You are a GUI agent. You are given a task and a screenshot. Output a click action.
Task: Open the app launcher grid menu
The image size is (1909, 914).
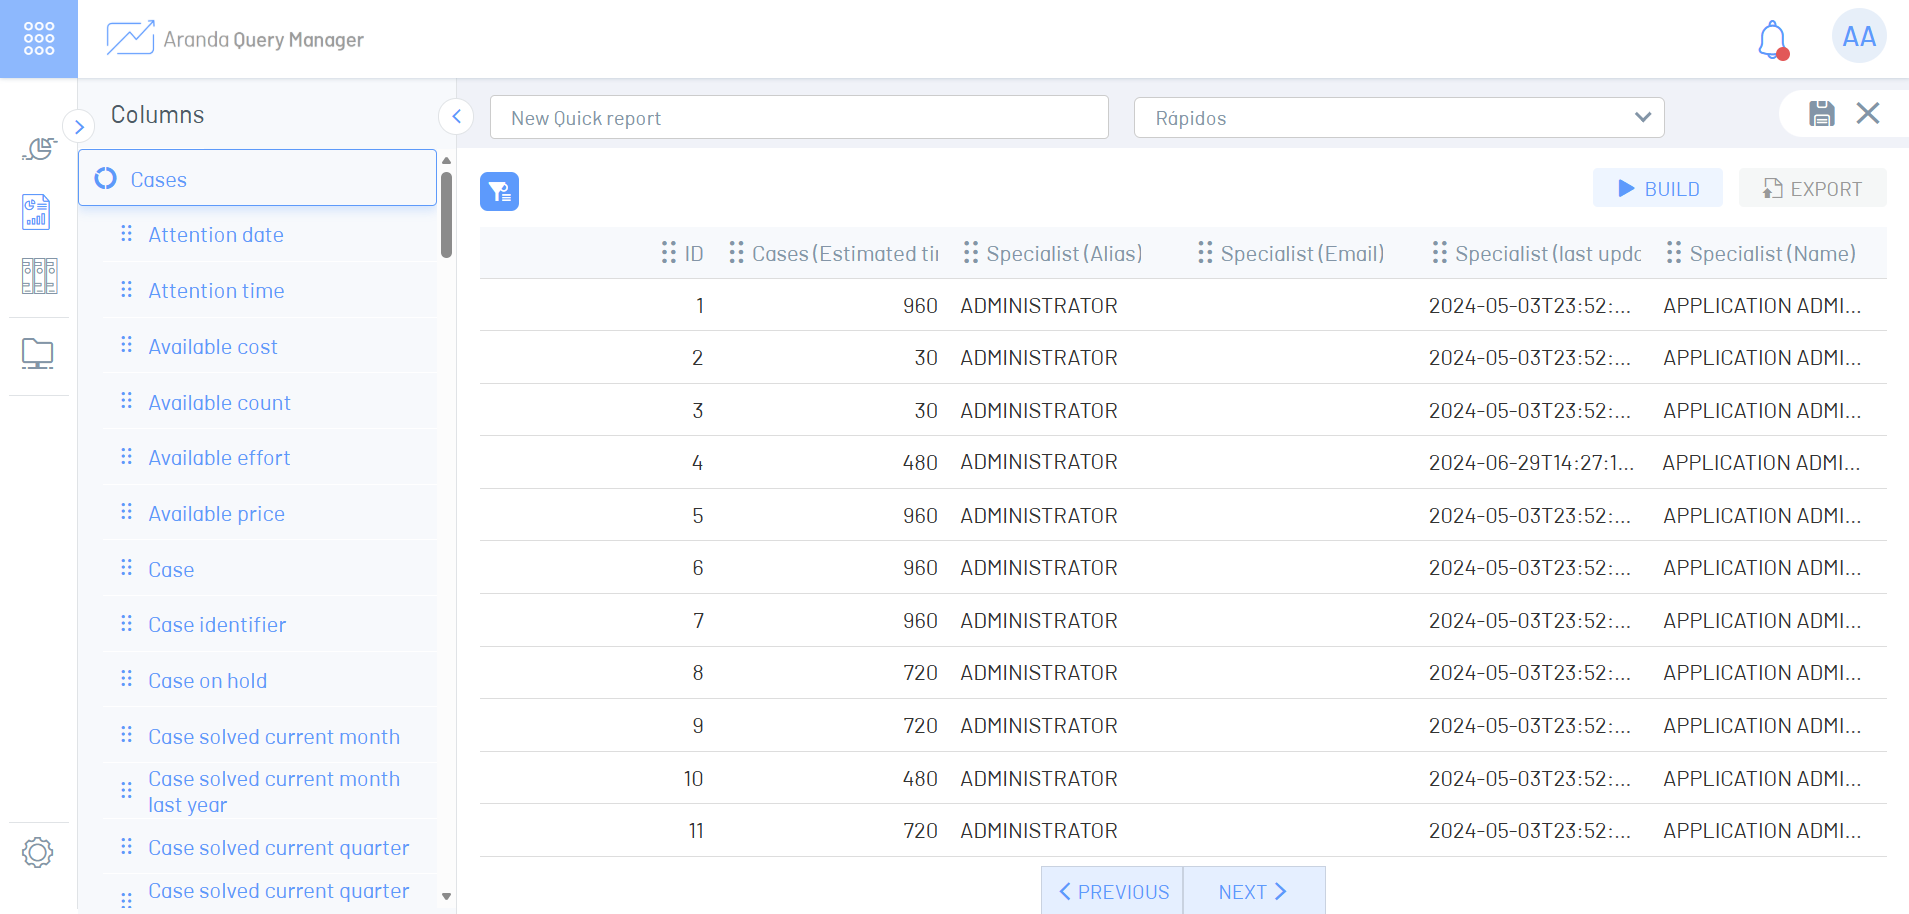(38, 38)
